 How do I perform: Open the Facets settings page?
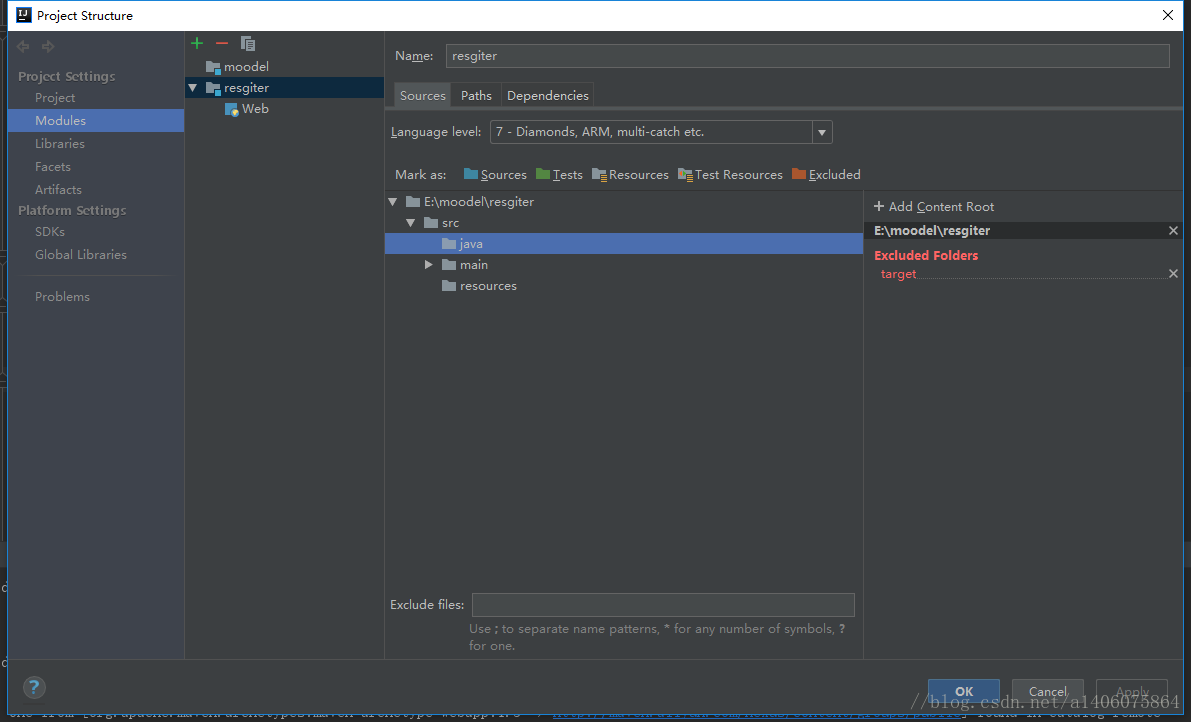click(x=52, y=166)
